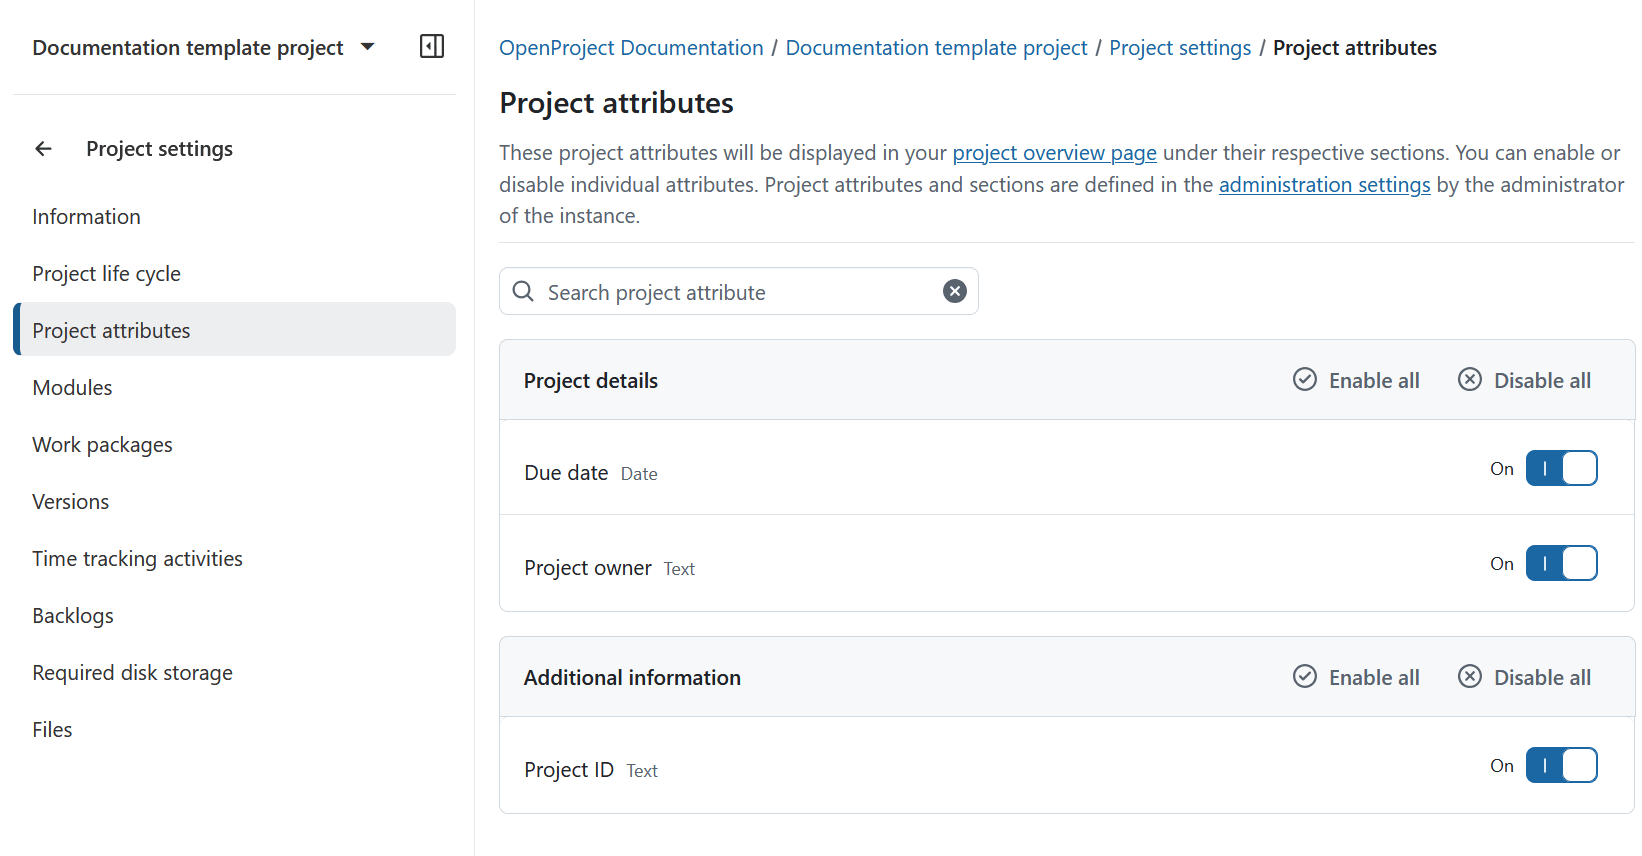Follow the administration settings link
The height and width of the screenshot is (856, 1642).
tap(1324, 185)
